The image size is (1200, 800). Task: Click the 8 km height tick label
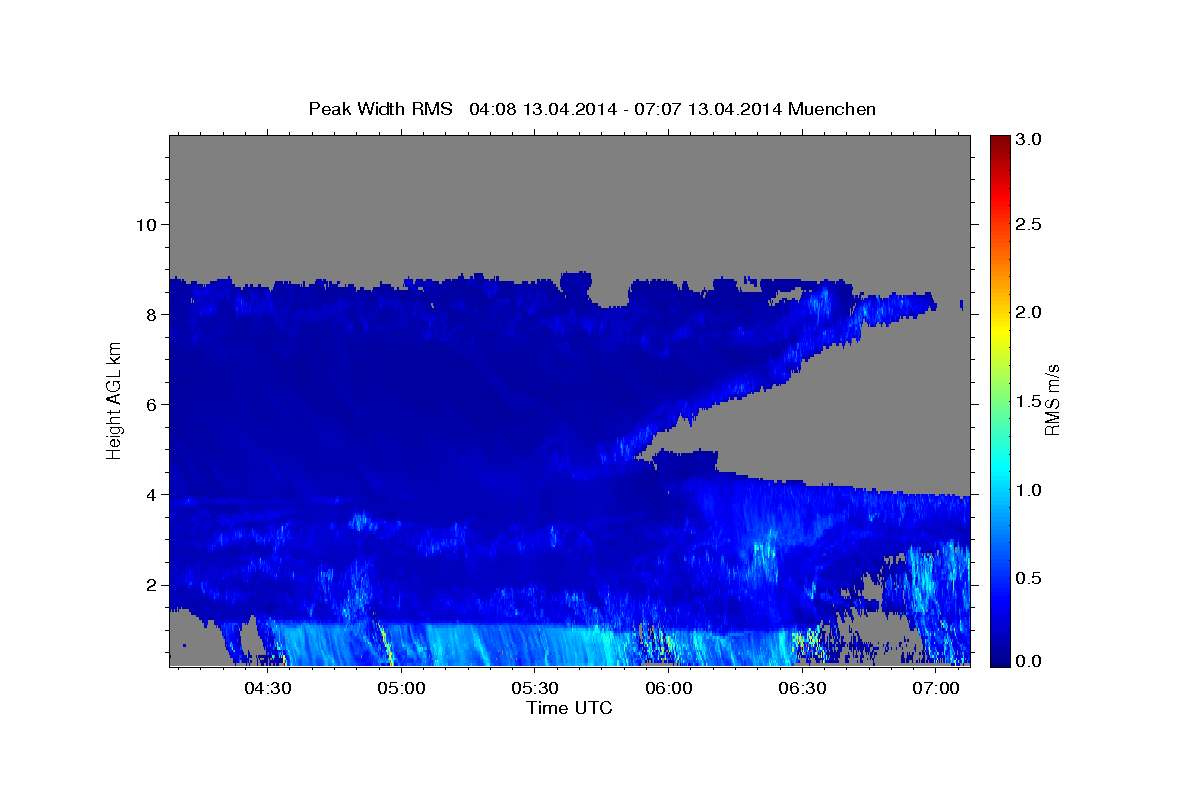click(x=151, y=314)
